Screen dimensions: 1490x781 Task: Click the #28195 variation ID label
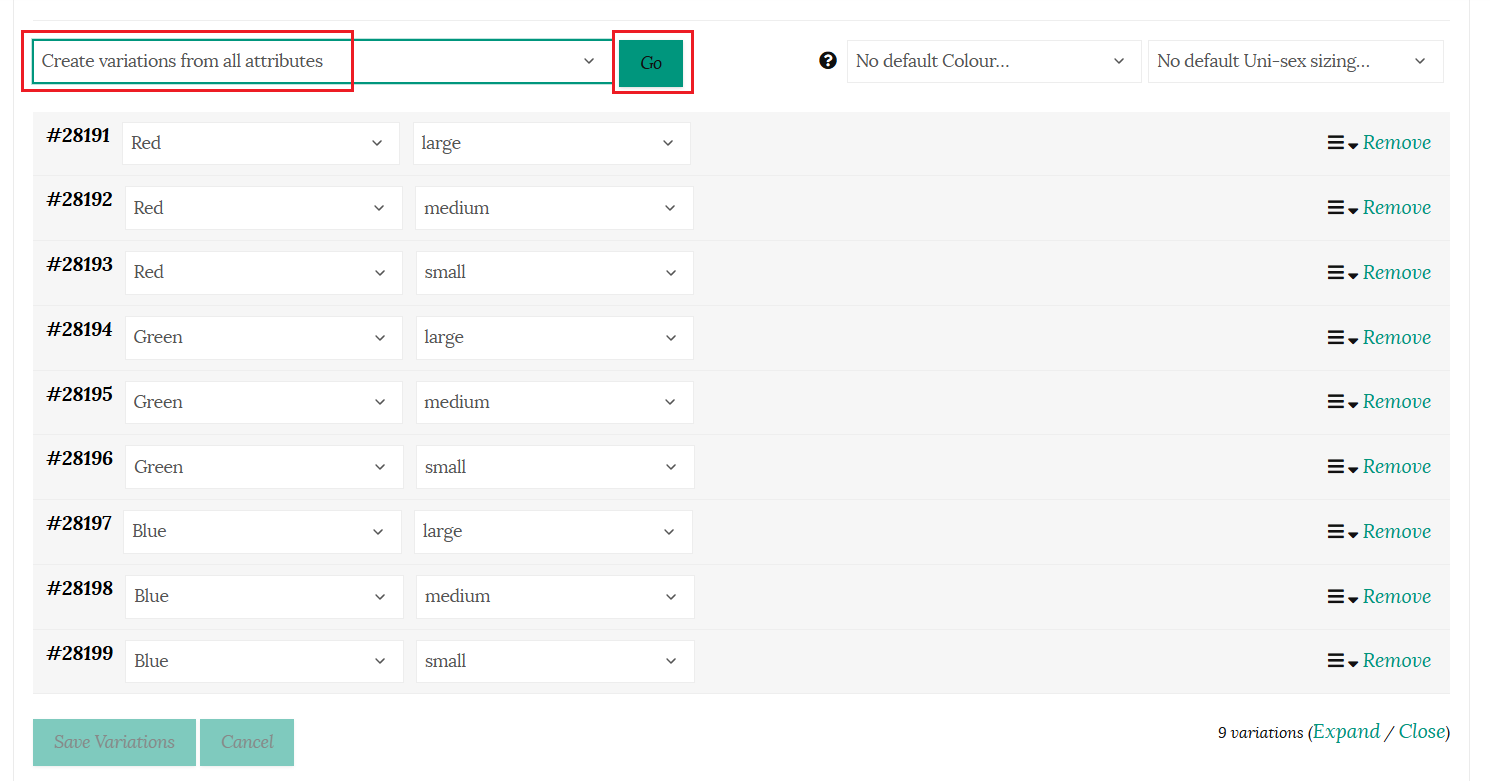(x=80, y=394)
